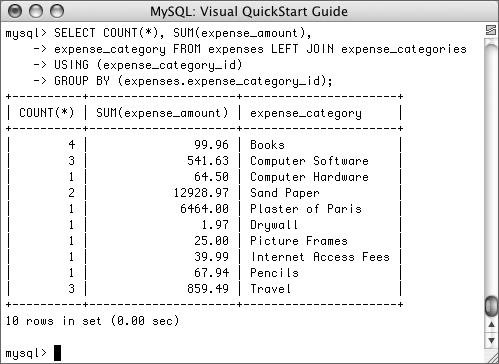Click the yellow minimize window button
The width and height of the screenshot is (499, 364).
pyautogui.click(x=36, y=11)
